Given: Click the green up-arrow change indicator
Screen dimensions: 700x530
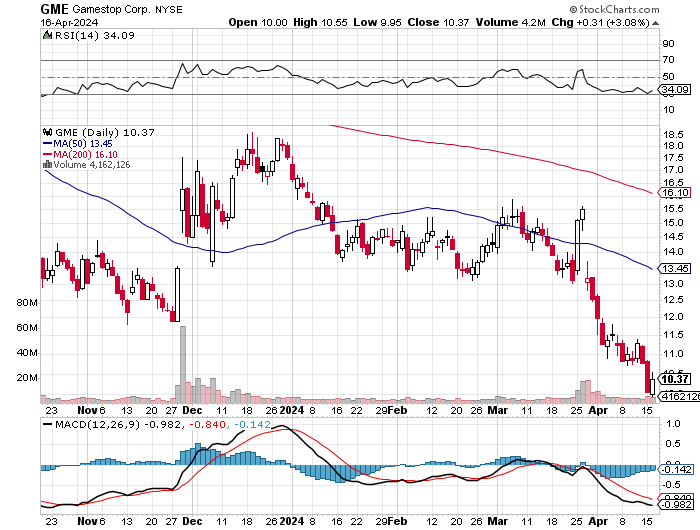Looking at the screenshot, I should [x=655, y=23].
